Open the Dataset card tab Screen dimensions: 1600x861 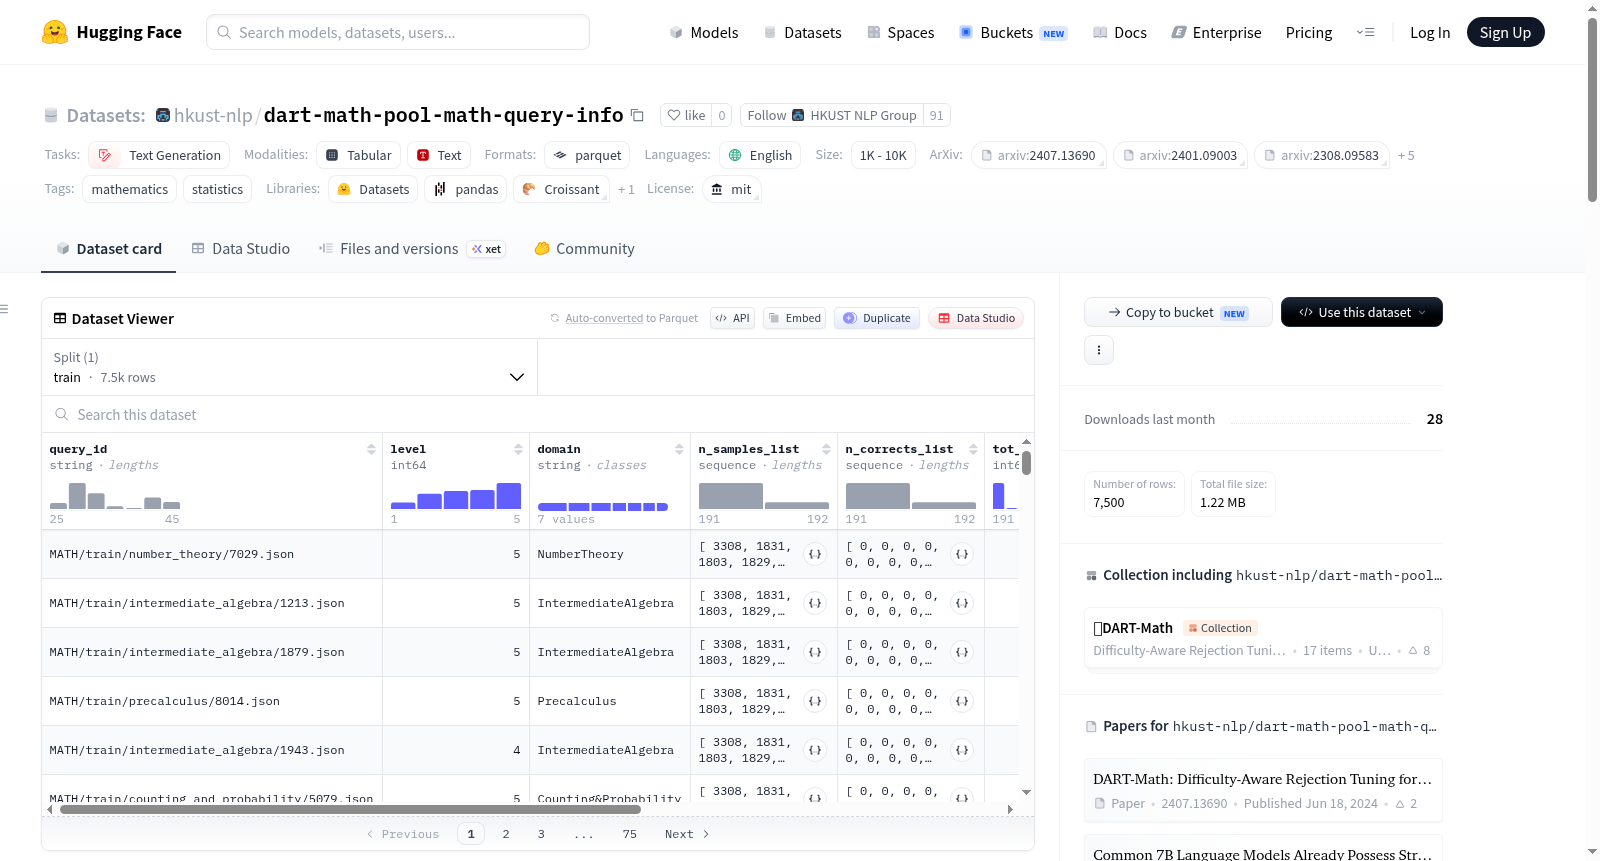109,249
